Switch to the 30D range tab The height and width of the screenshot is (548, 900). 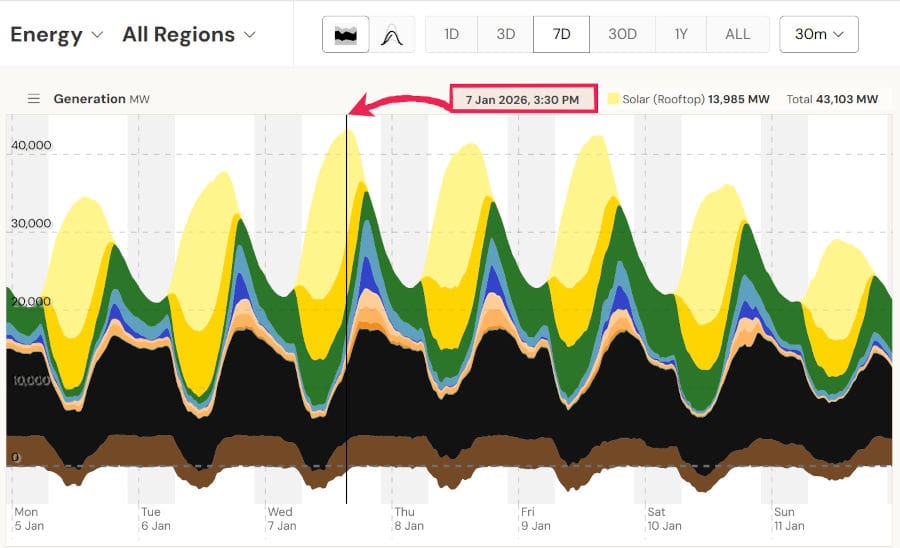[622, 35]
